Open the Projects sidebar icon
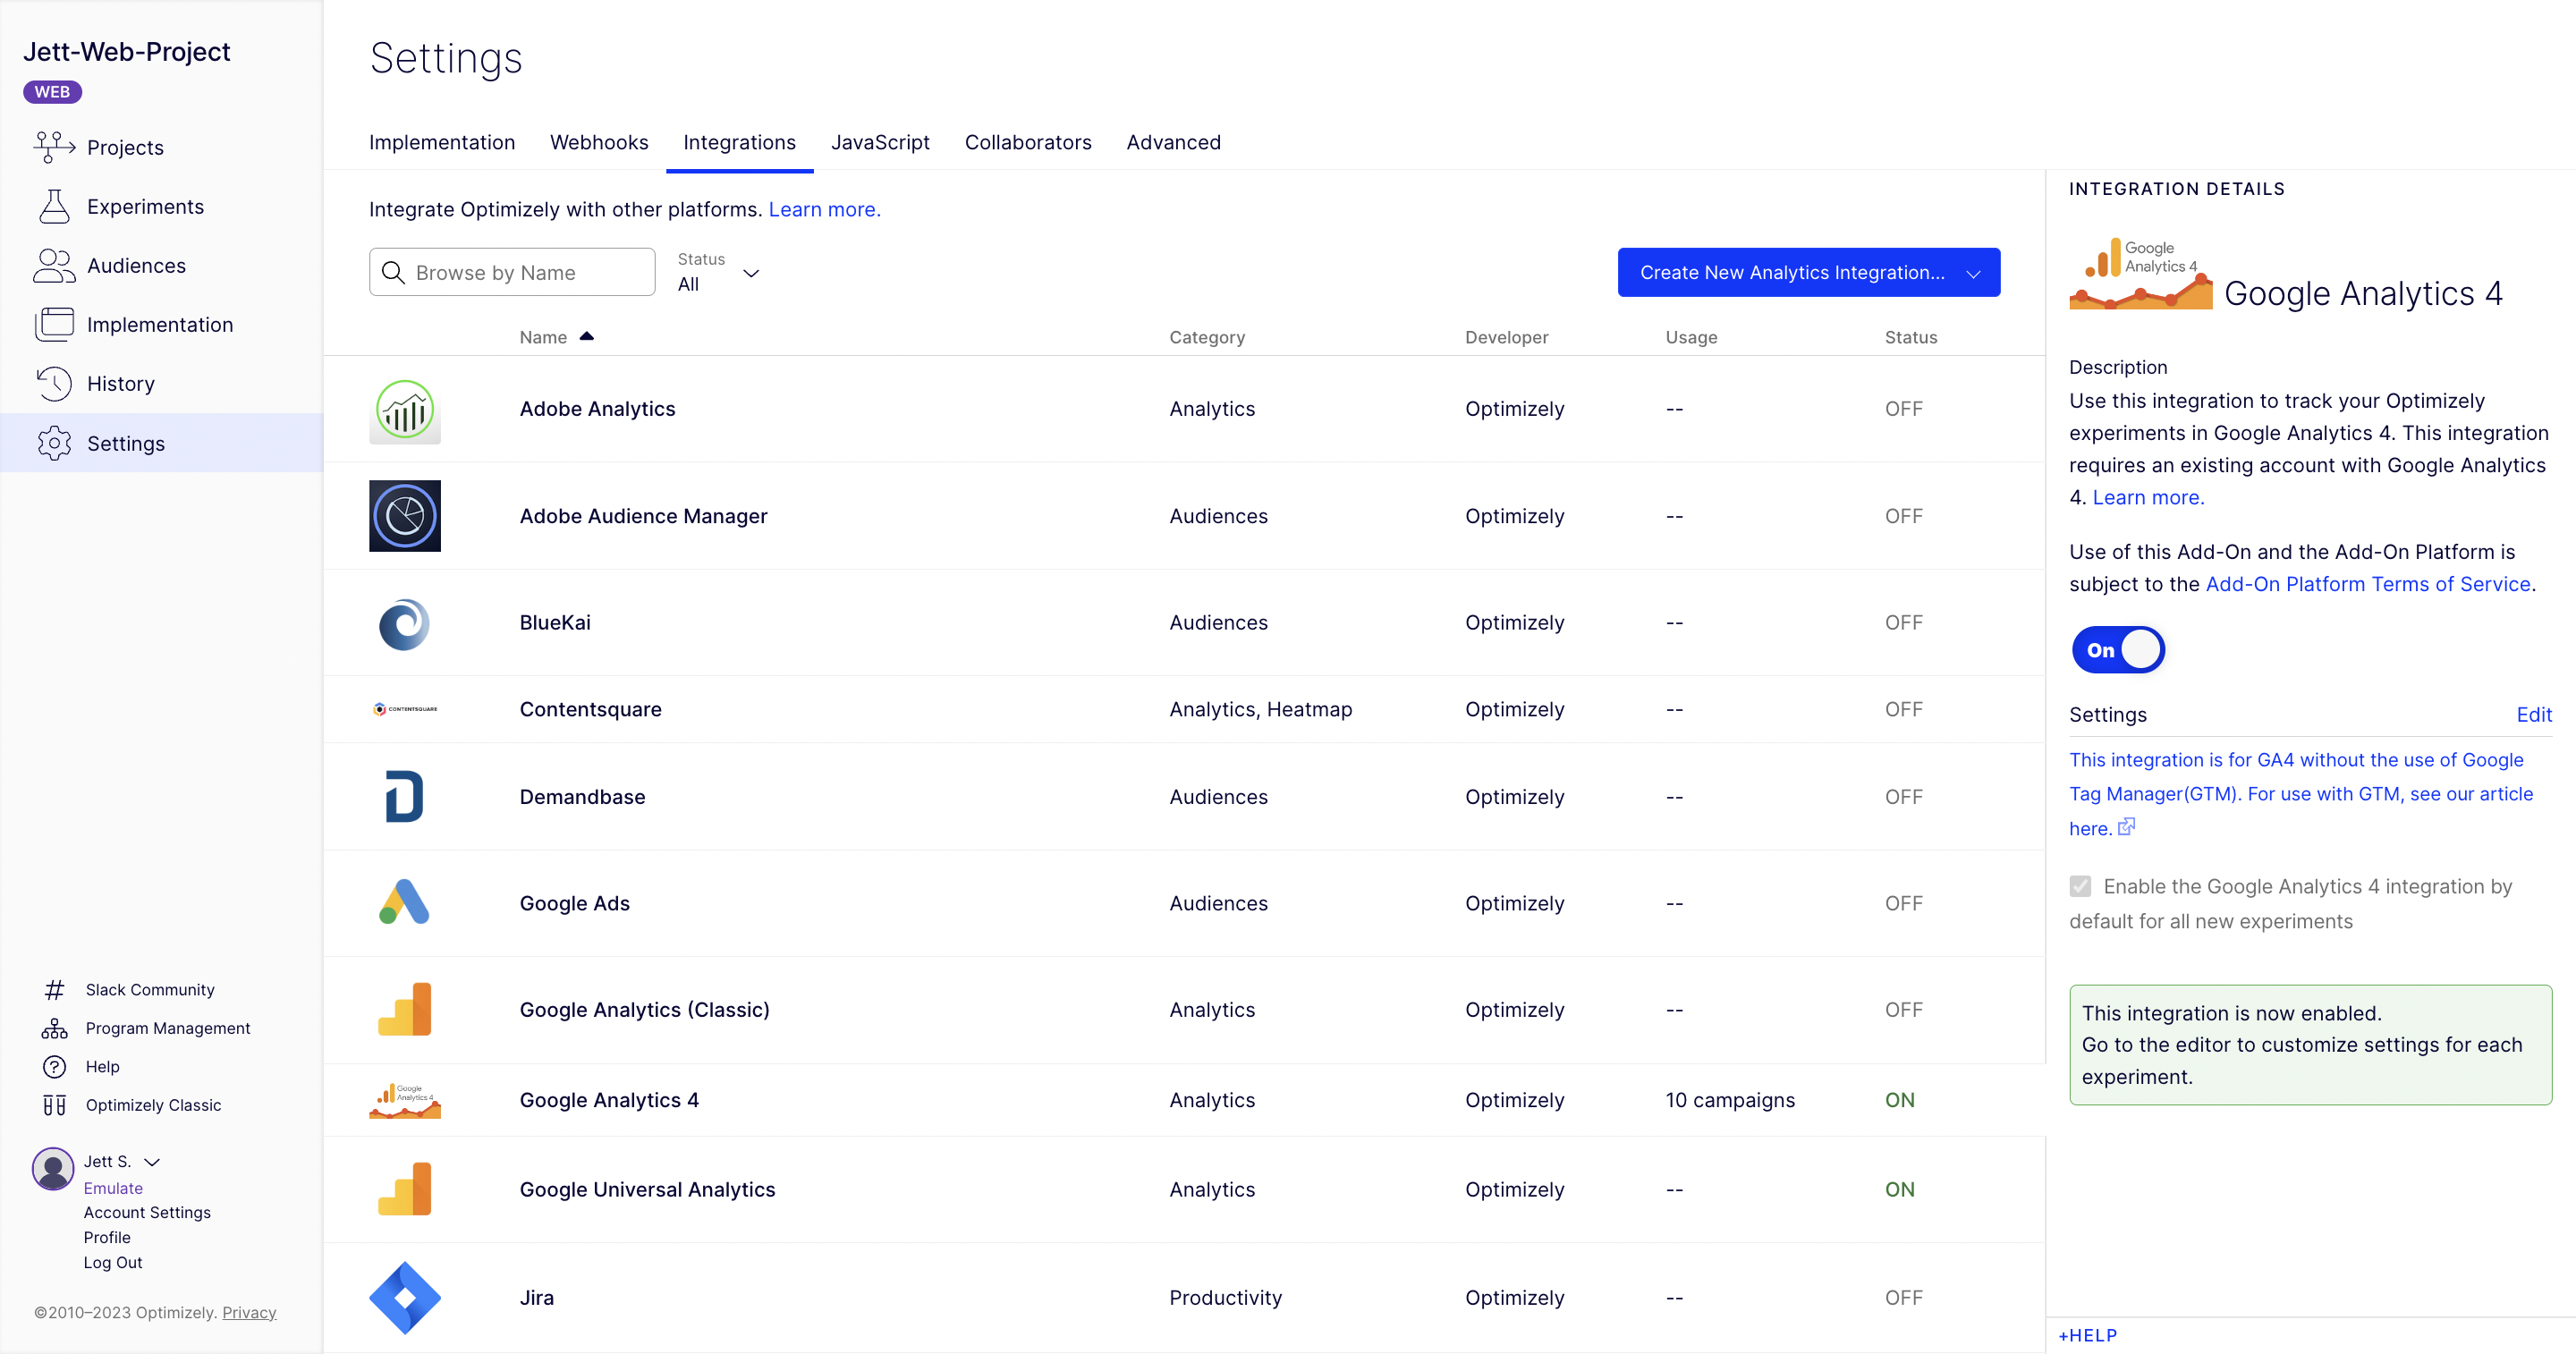The height and width of the screenshot is (1354, 2576). 54,147
